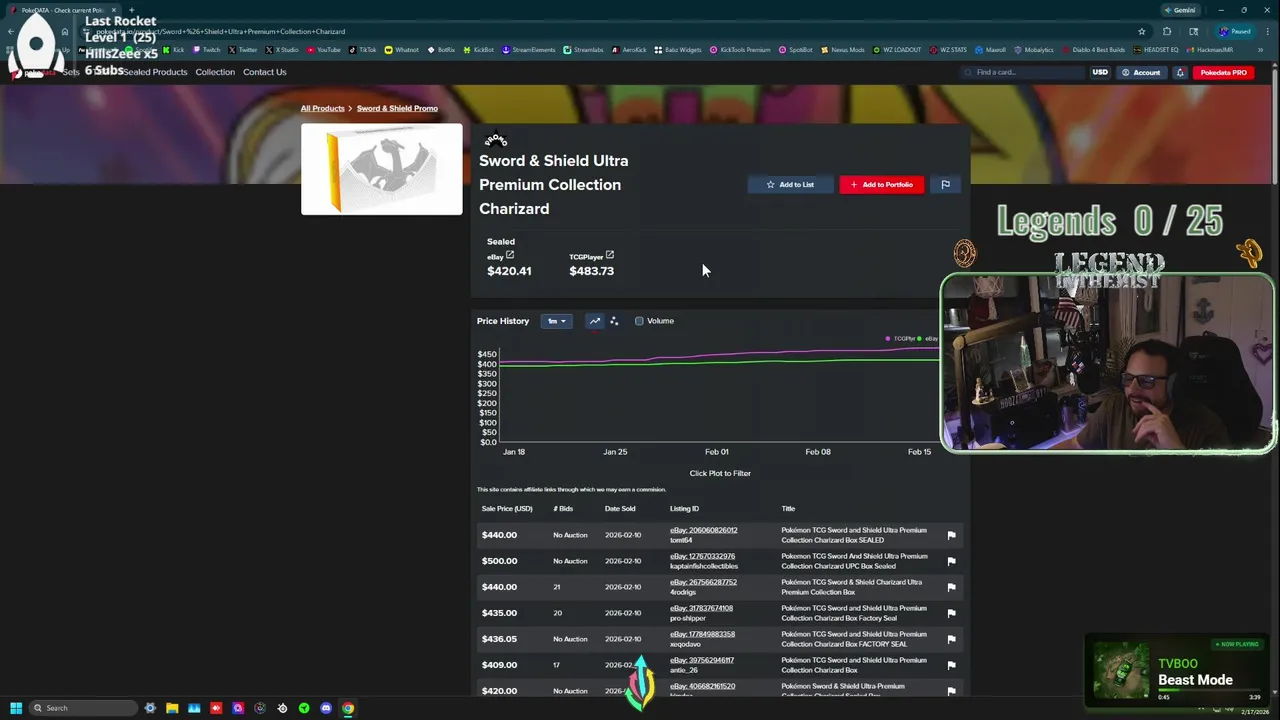Open the Sealed Products menu item
This screenshot has height=720, width=1280.
[155, 72]
